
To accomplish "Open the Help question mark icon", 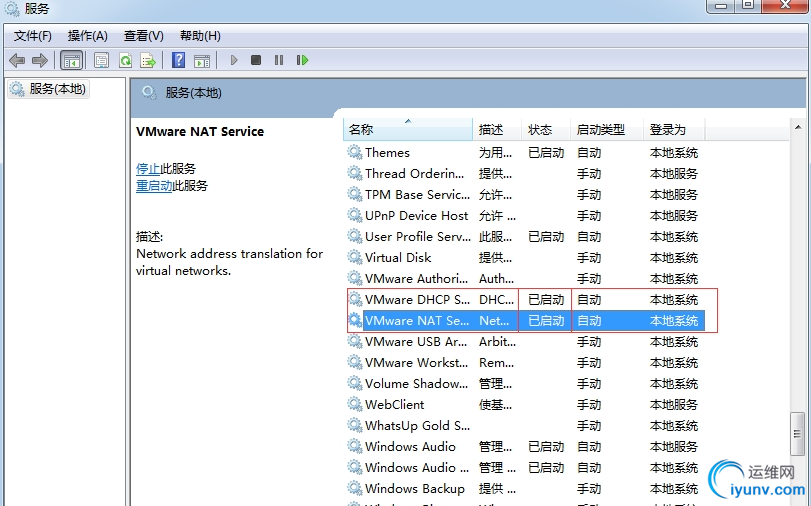I will pyautogui.click(x=178, y=61).
